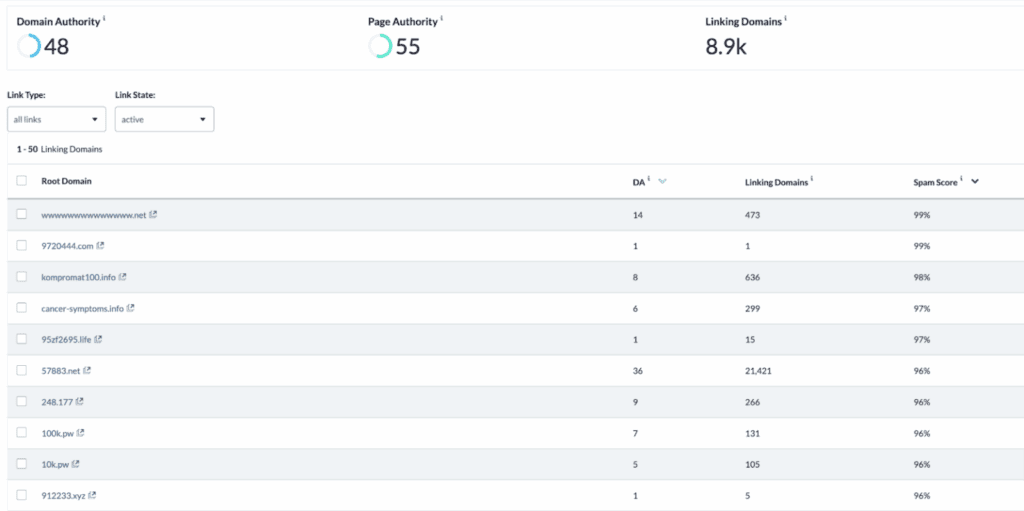Sort by Spam Score using its arrow

(975, 182)
